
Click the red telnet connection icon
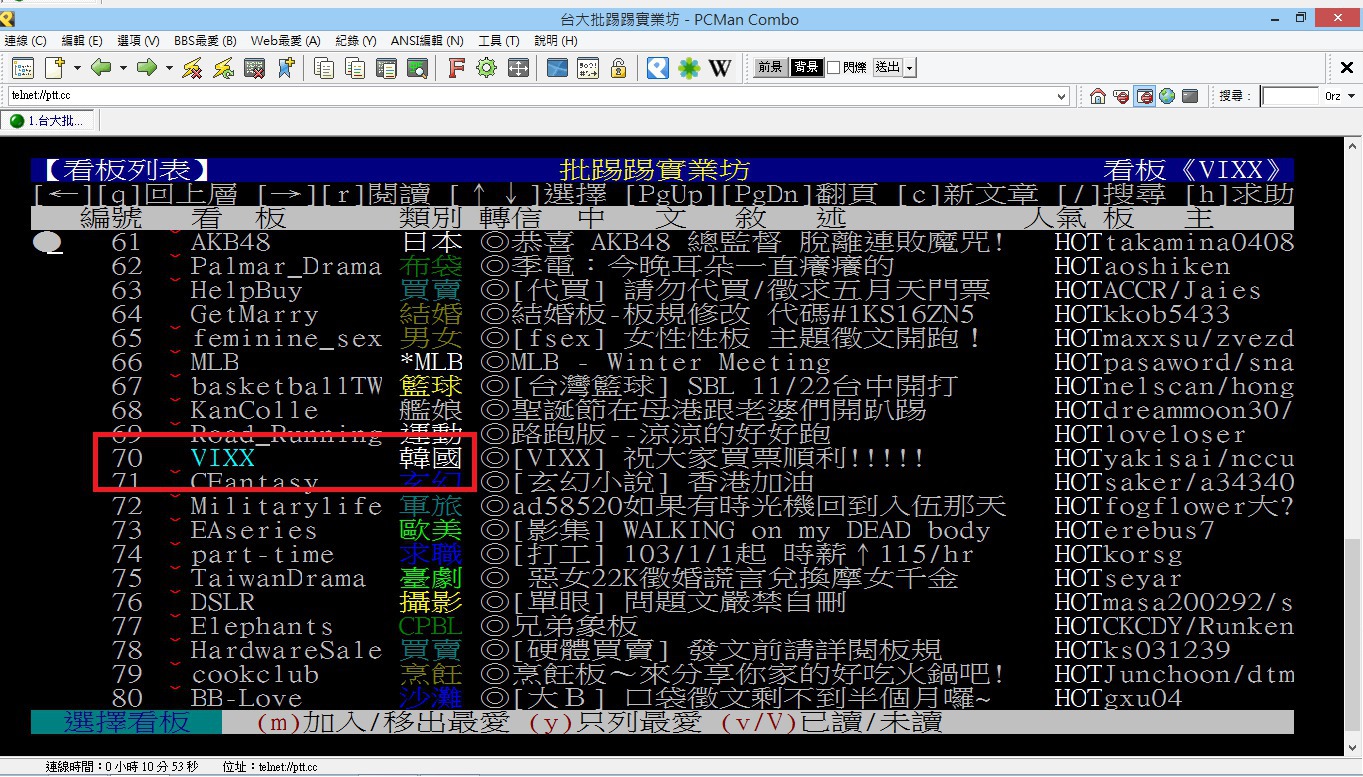(x=1121, y=96)
